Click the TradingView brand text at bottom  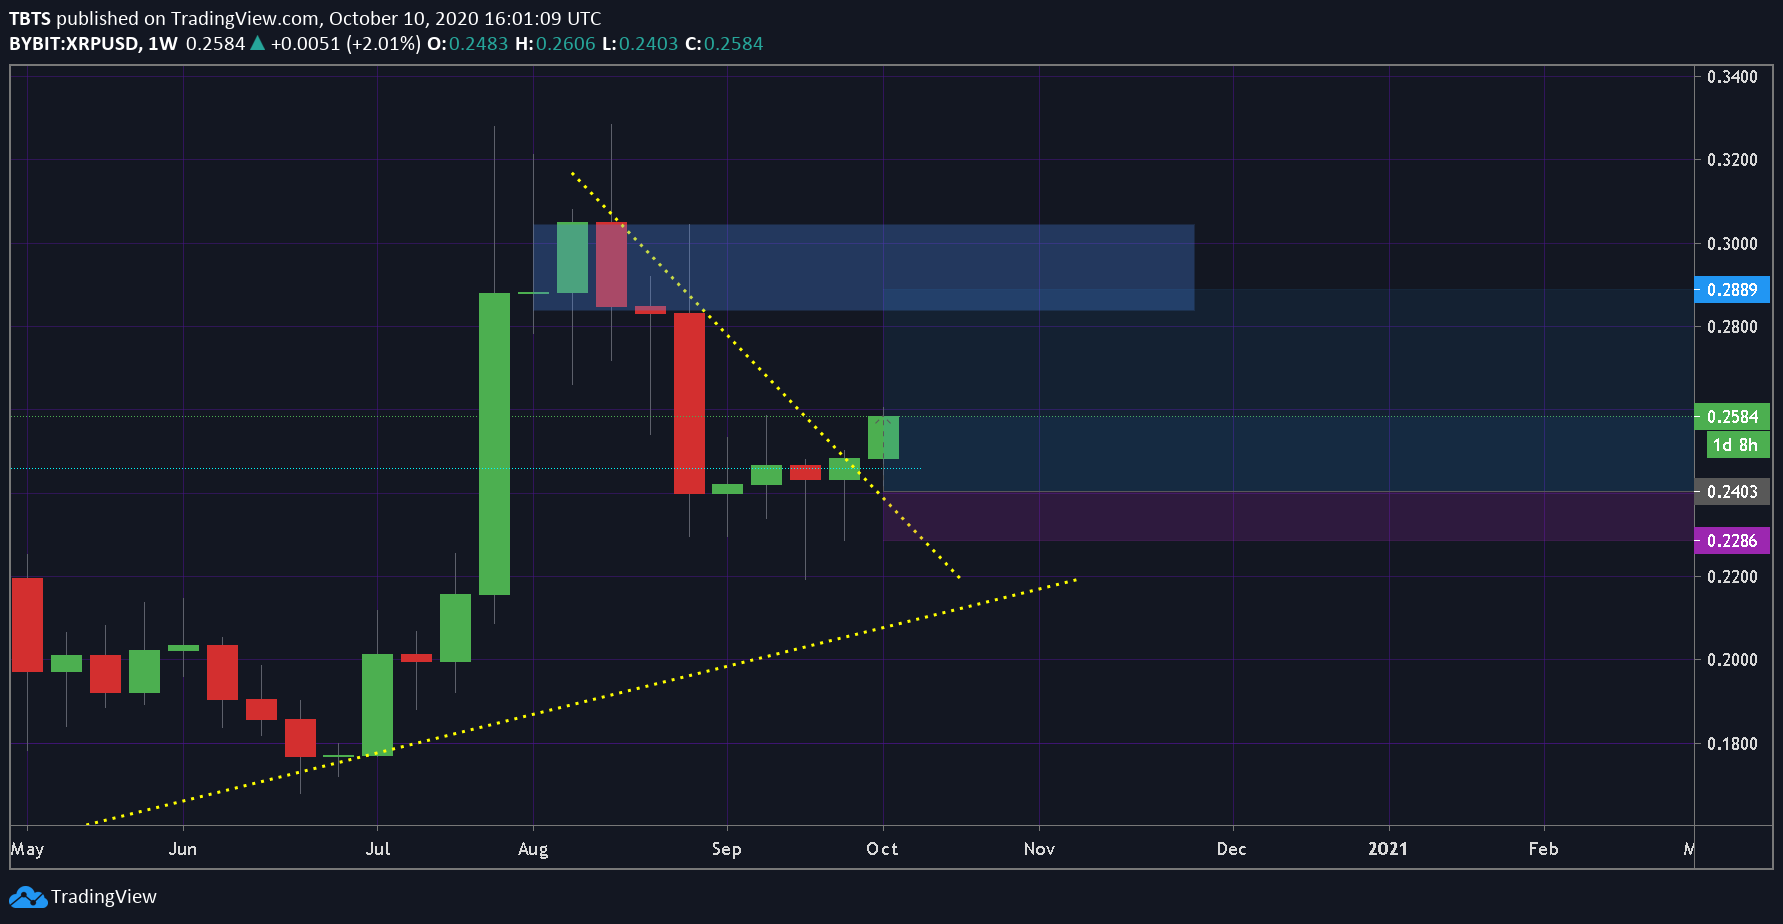[x=104, y=897]
